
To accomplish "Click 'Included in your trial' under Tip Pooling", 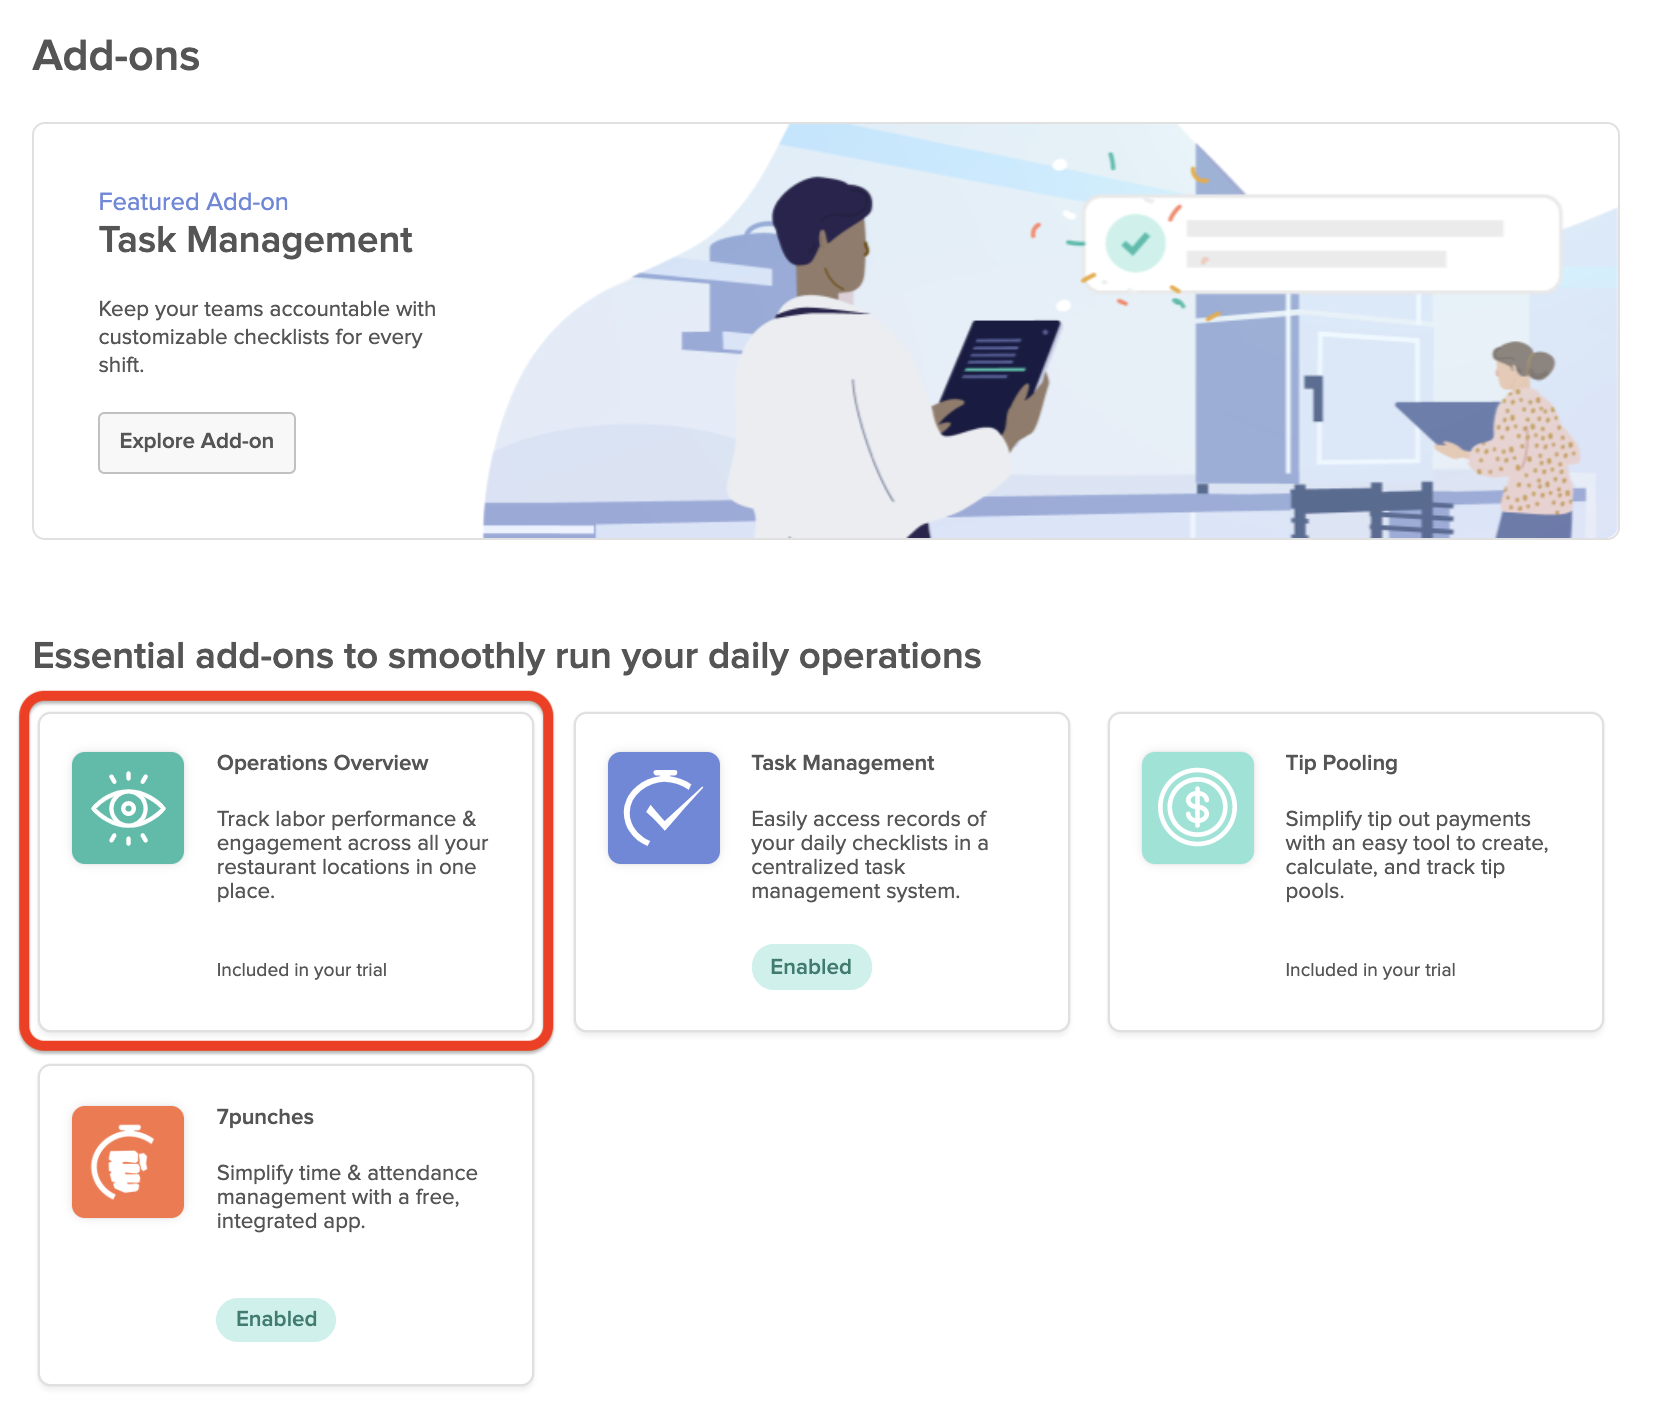I will coord(1370,970).
